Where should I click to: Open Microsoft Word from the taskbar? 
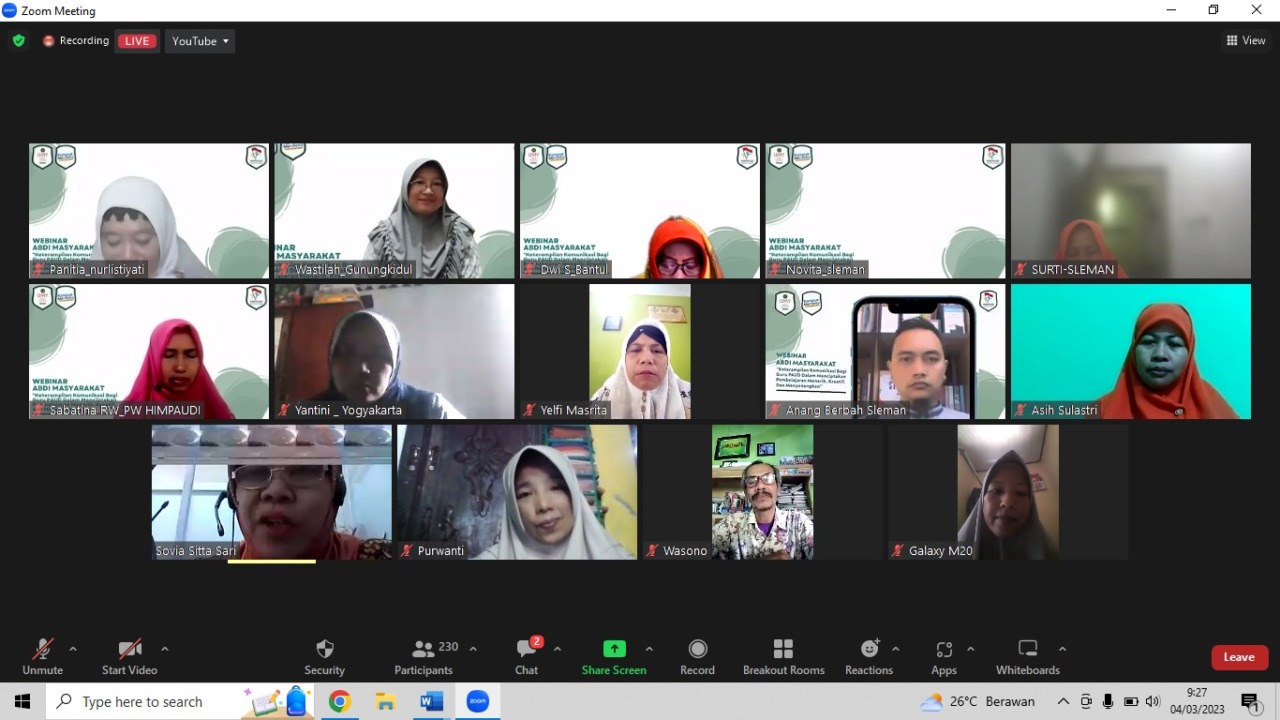pos(431,702)
